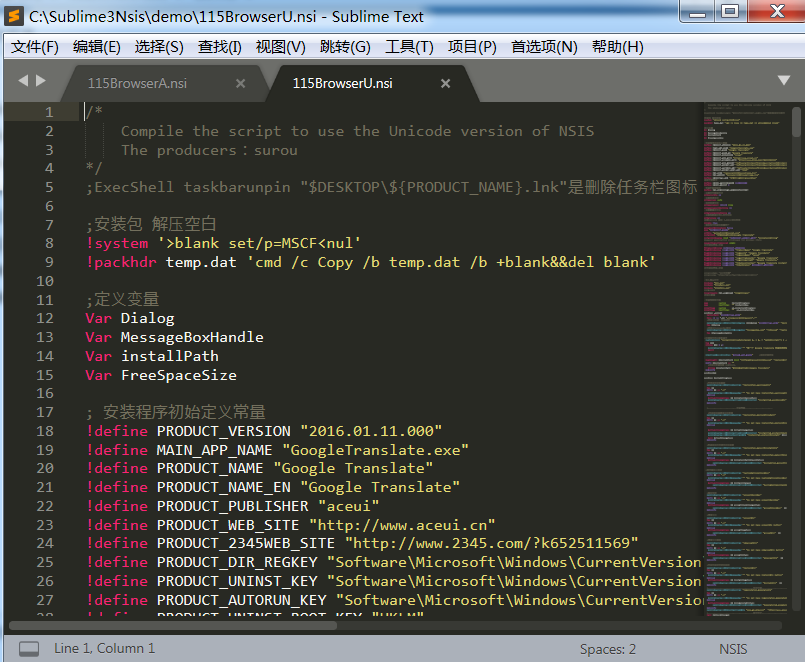Screen dimensions: 805x662
Task: Click the "GoogleTranslate.exe" string
Action: tap(375, 450)
